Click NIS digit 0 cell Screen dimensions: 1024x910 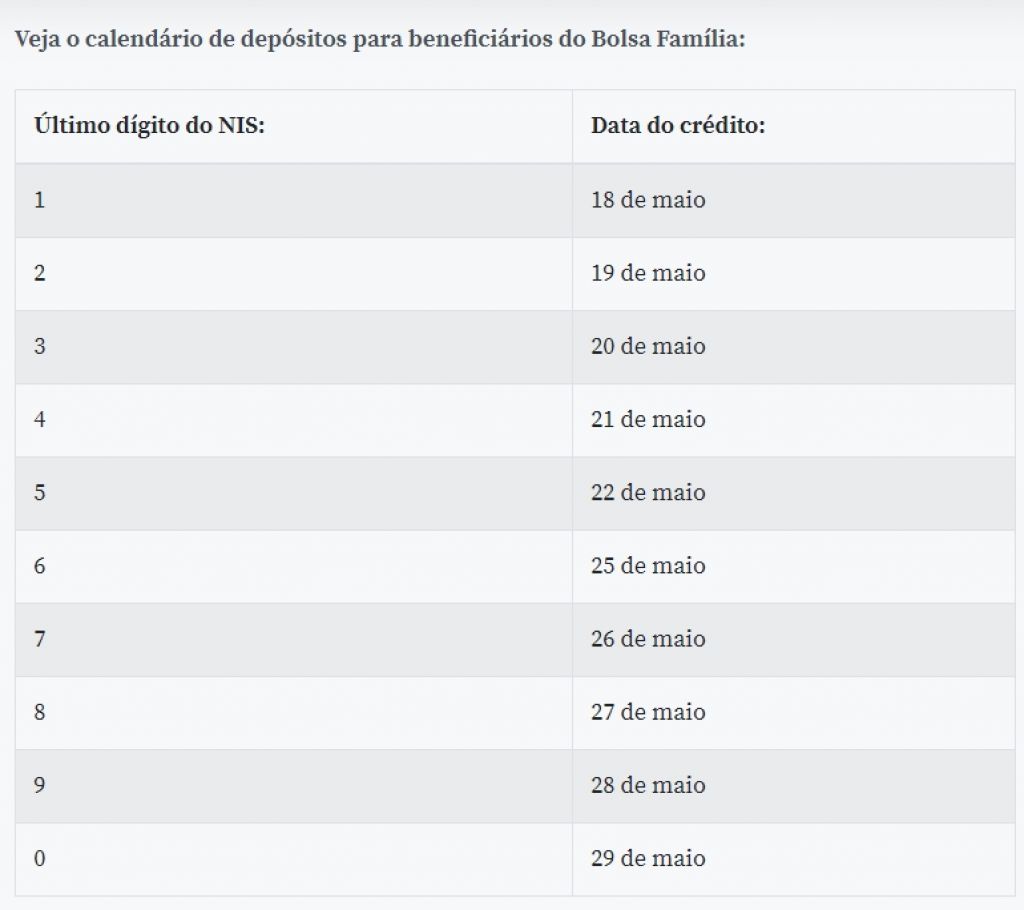(294, 858)
